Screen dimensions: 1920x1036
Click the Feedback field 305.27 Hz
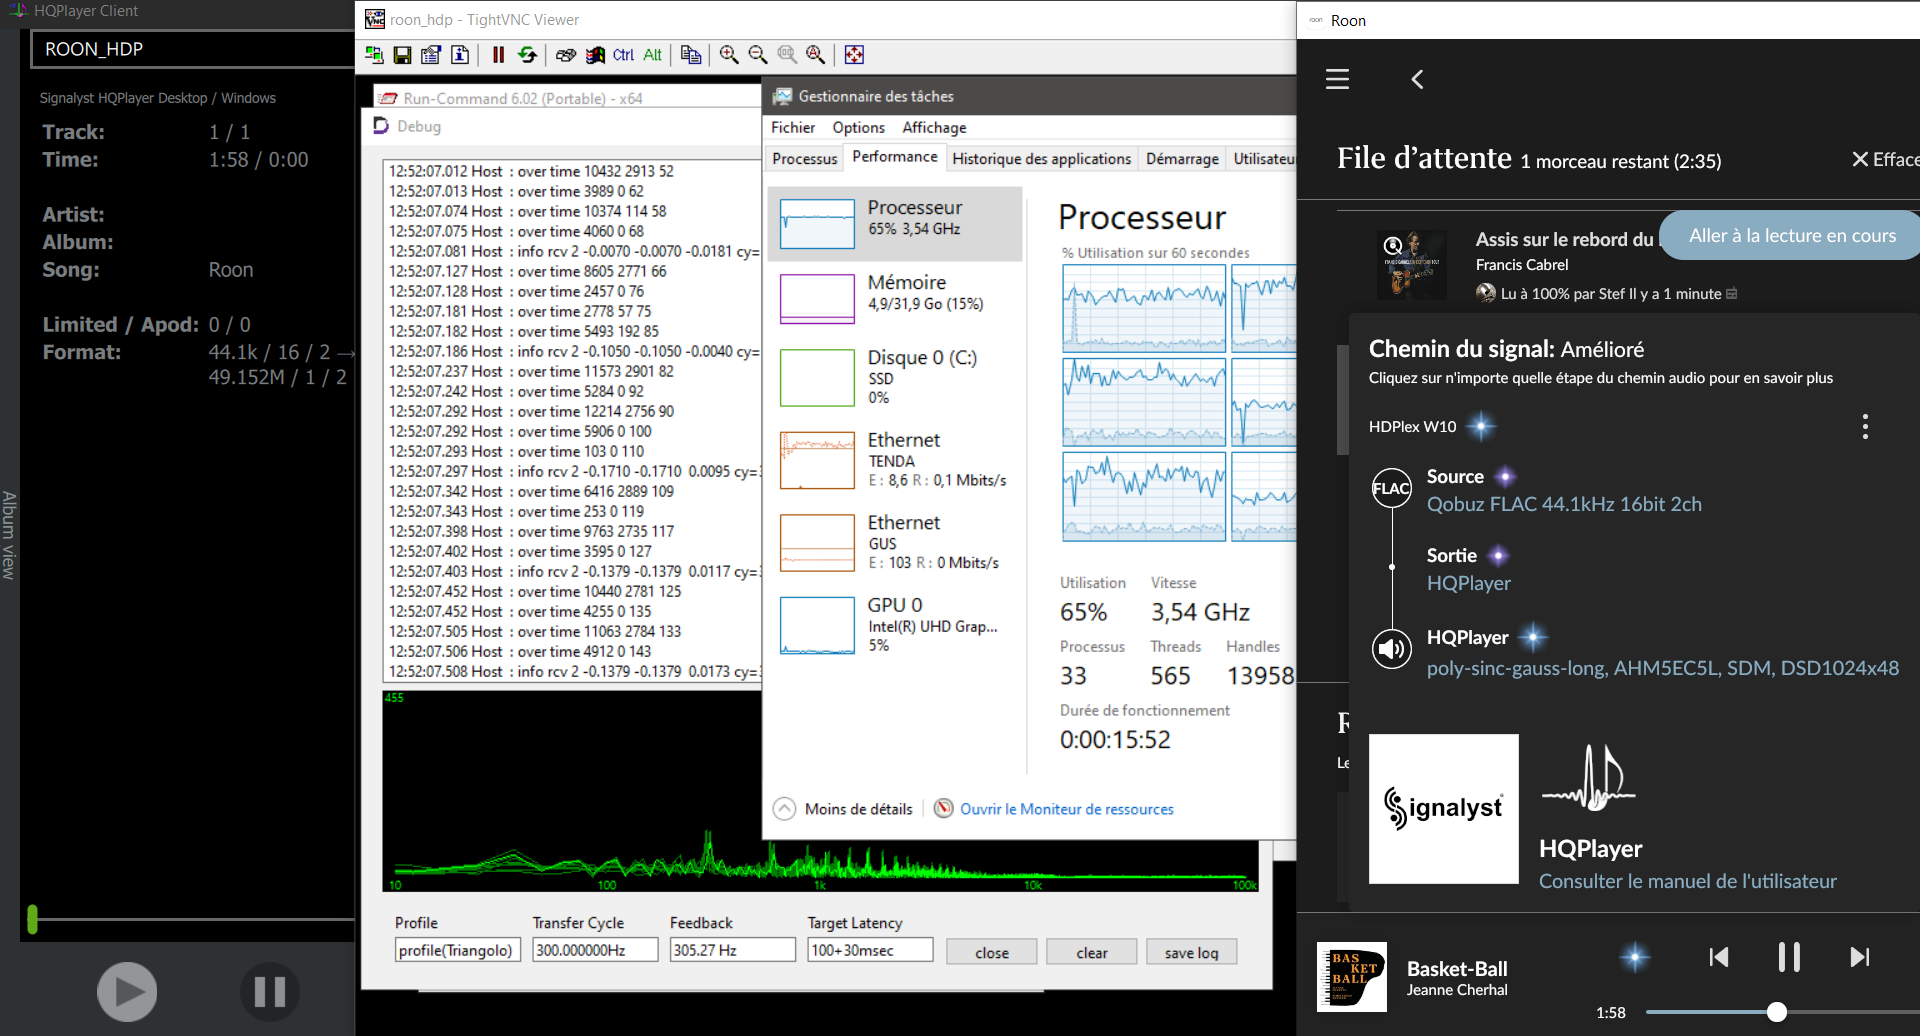coord(732,950)
